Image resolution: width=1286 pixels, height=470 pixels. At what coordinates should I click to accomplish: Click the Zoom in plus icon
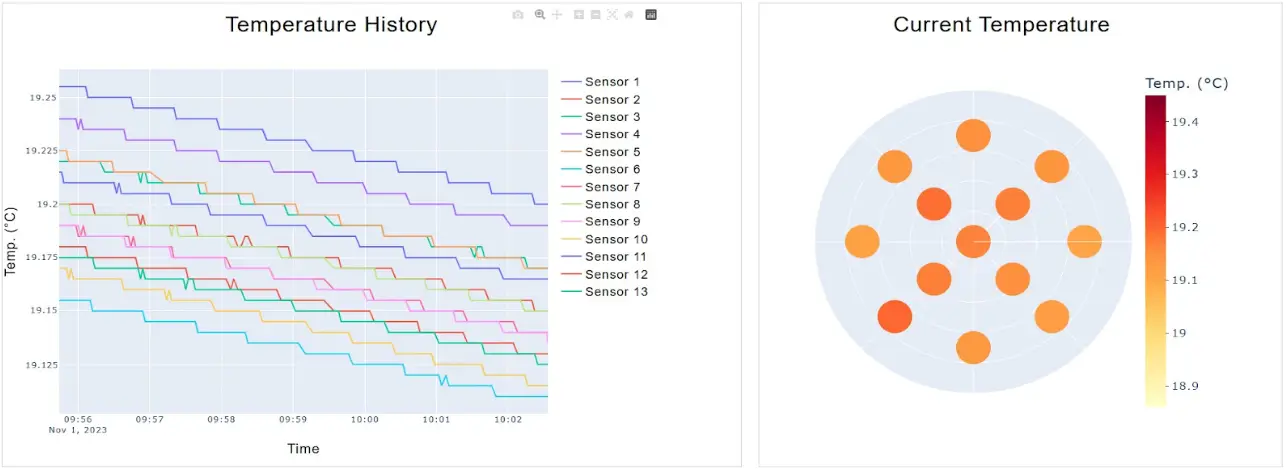579,15
